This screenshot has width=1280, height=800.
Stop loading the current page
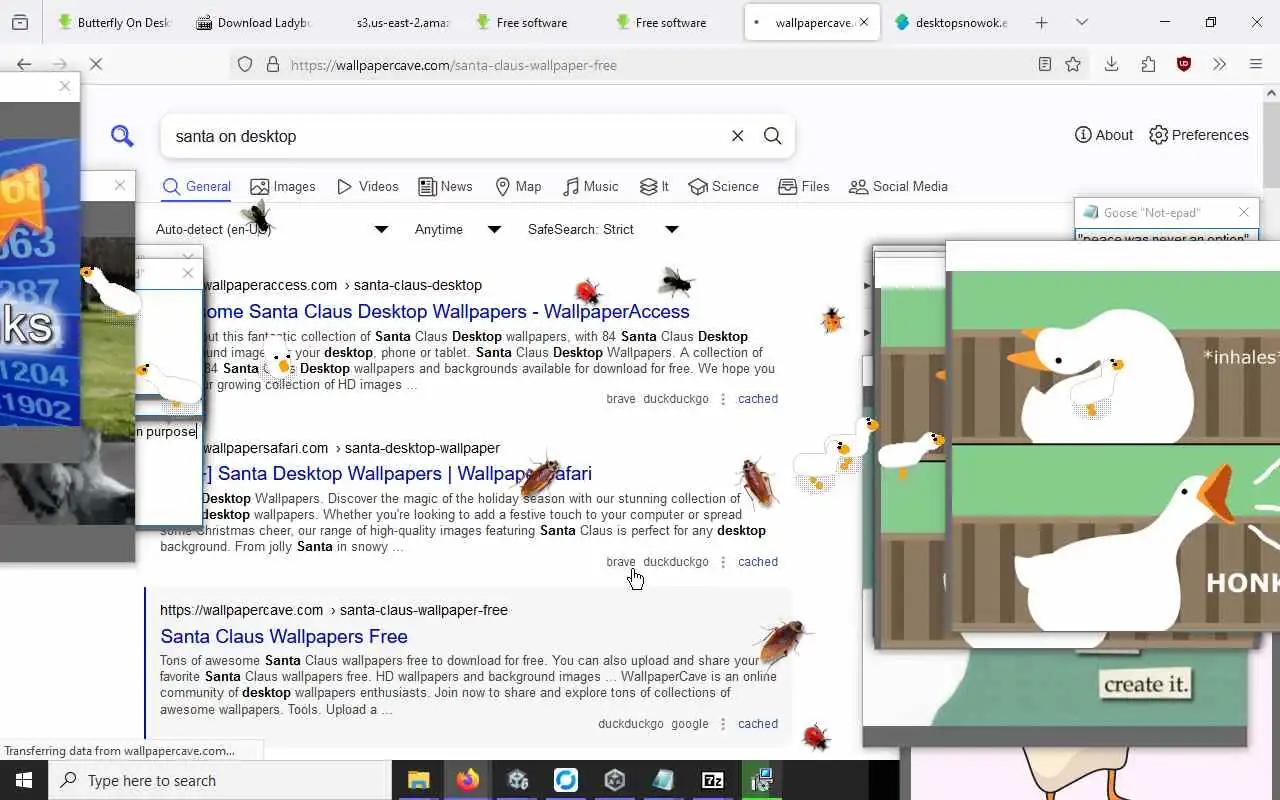(96, 64)
